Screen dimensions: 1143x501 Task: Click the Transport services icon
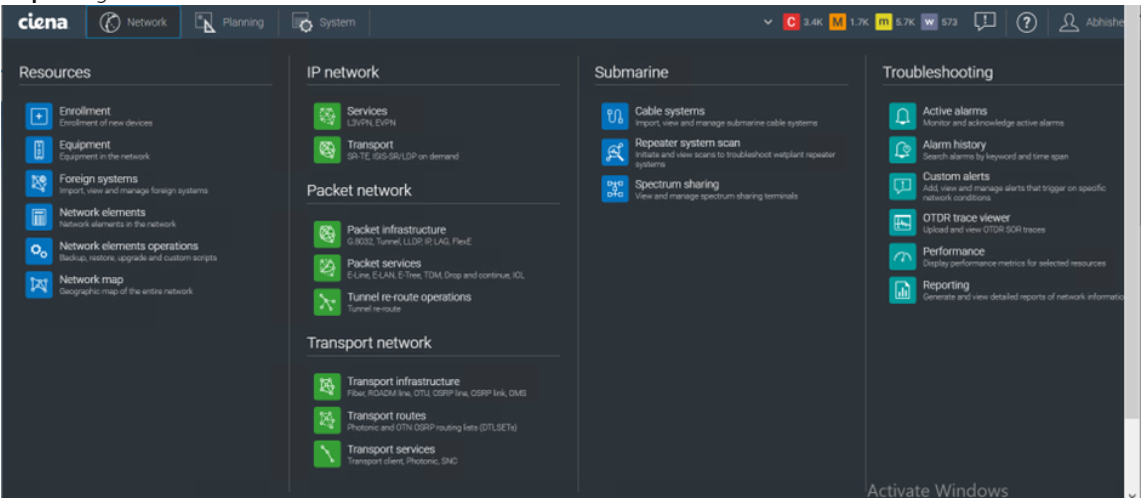pos(327,454)
